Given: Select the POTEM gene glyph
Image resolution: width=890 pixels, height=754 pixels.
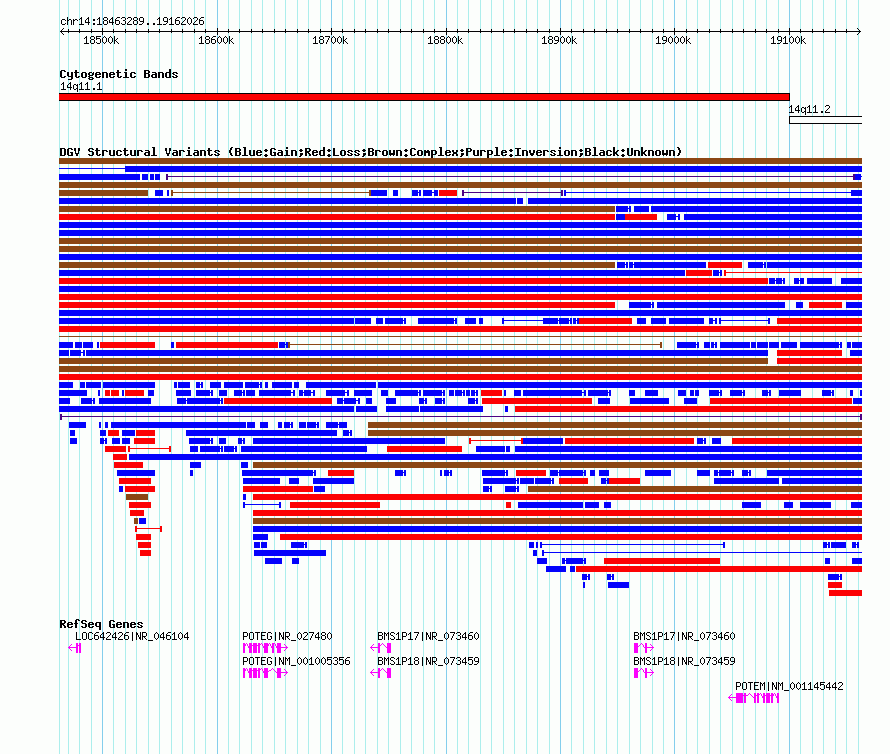Looking at the screenshot, I should point(754,698).
